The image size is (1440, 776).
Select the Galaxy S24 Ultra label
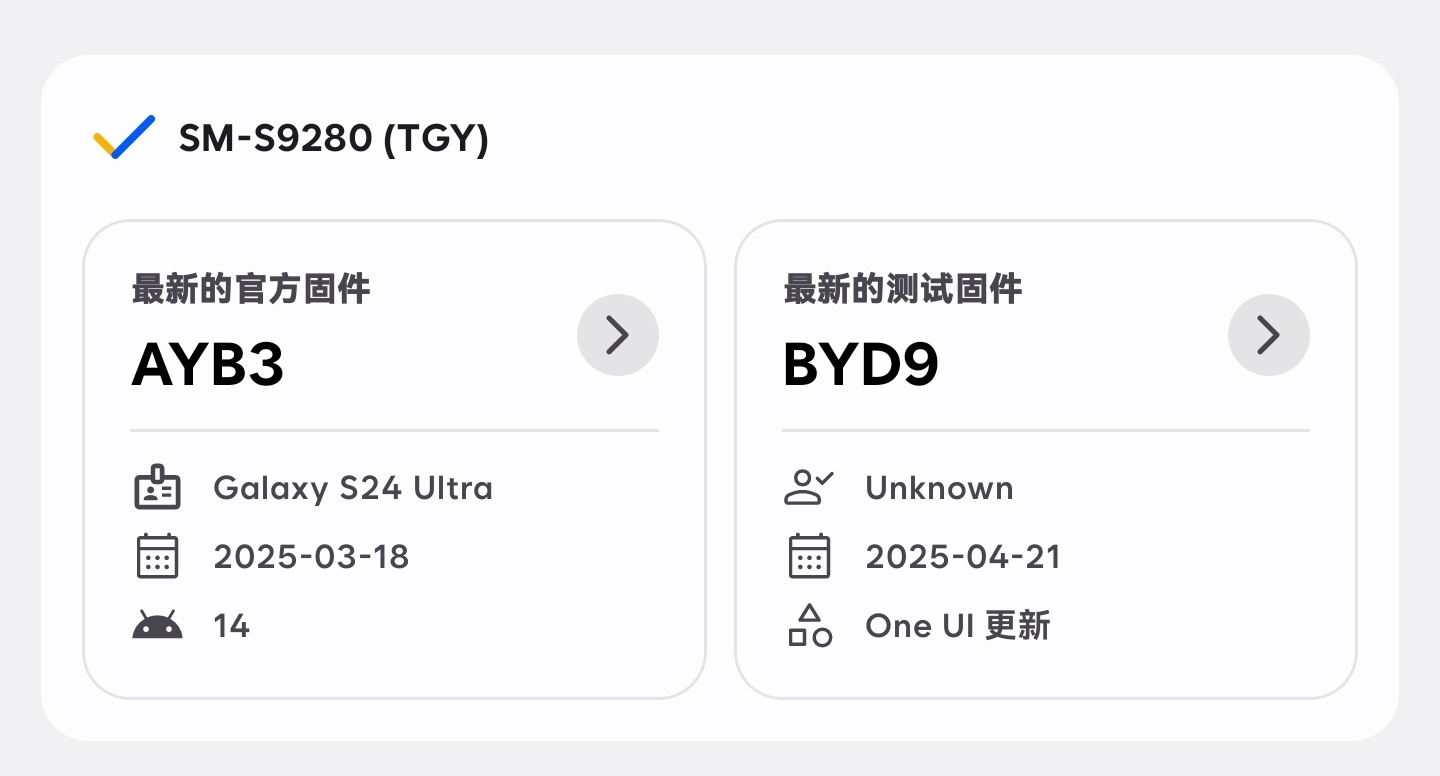tap(353, 488)
